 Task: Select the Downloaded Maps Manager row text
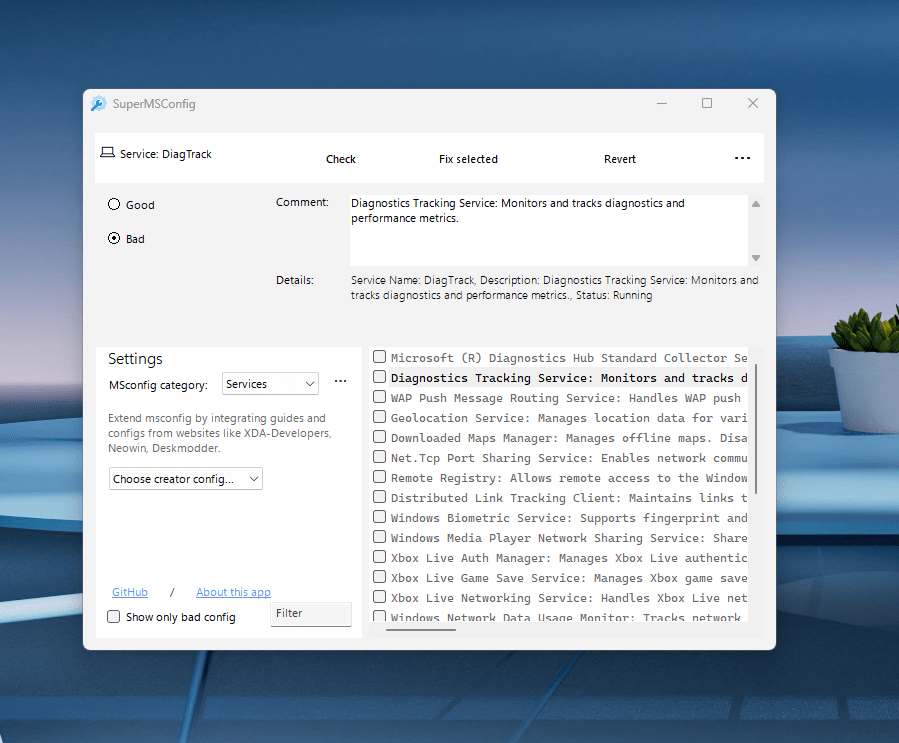(x=569, y=438)
